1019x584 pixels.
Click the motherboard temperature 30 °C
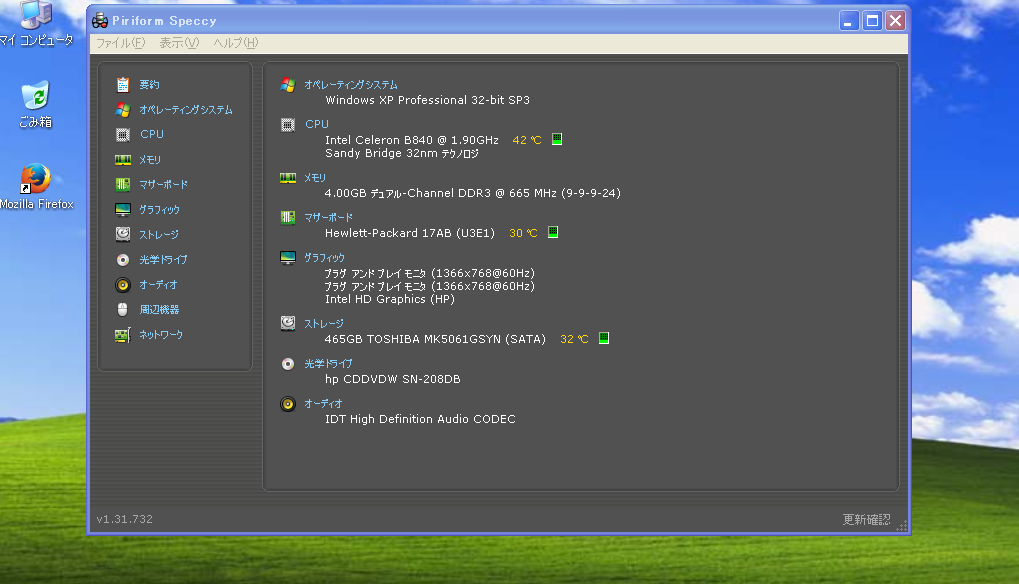pyautogui.click(x=523, y=233)
